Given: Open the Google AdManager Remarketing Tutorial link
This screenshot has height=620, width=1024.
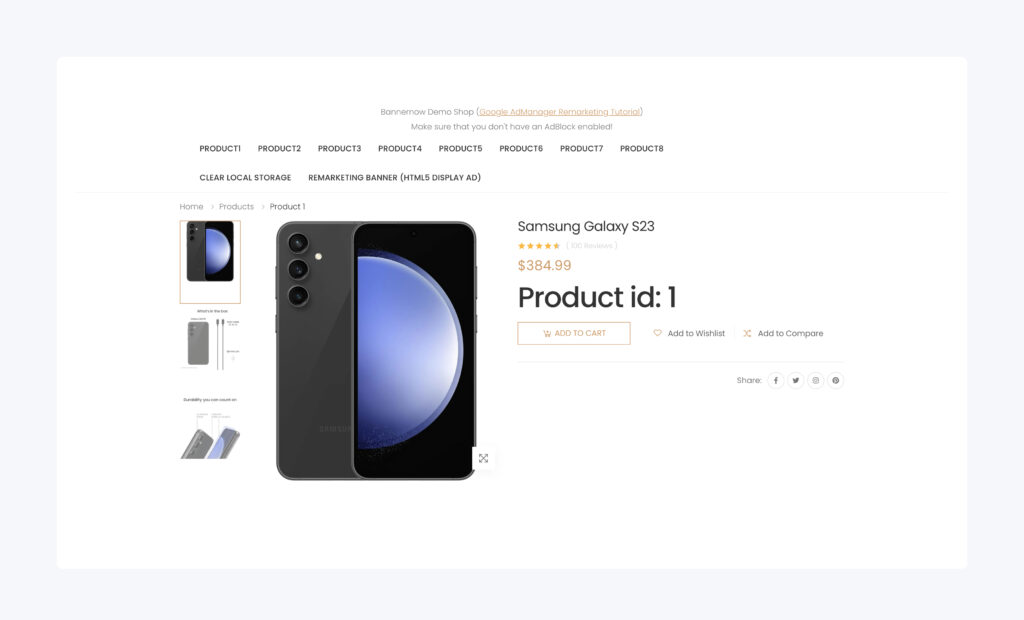Looking at the screenshot, I should 560,112.
